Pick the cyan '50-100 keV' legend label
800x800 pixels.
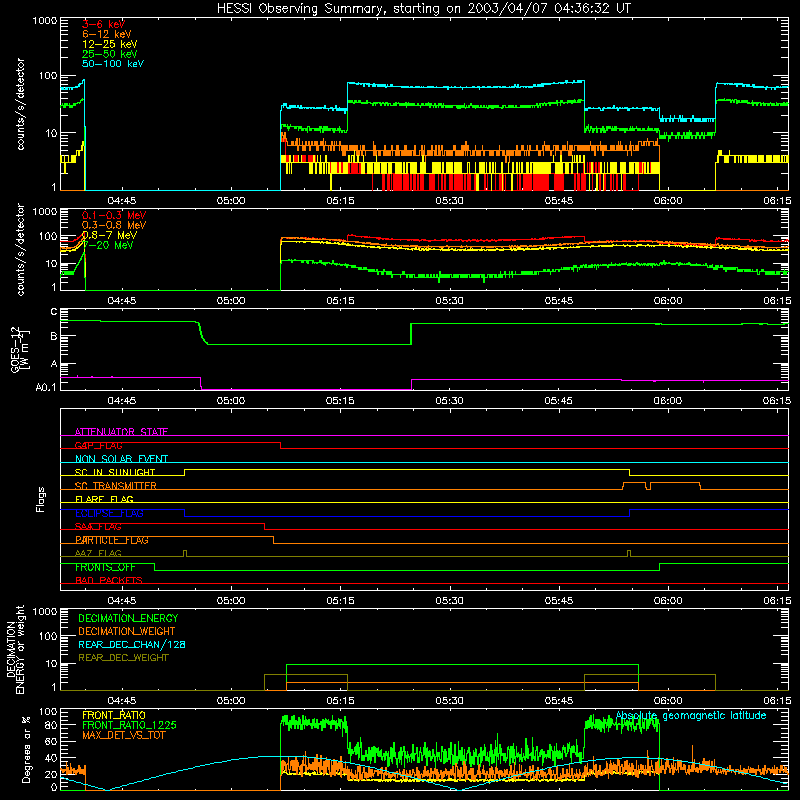(x=113, y=64)
